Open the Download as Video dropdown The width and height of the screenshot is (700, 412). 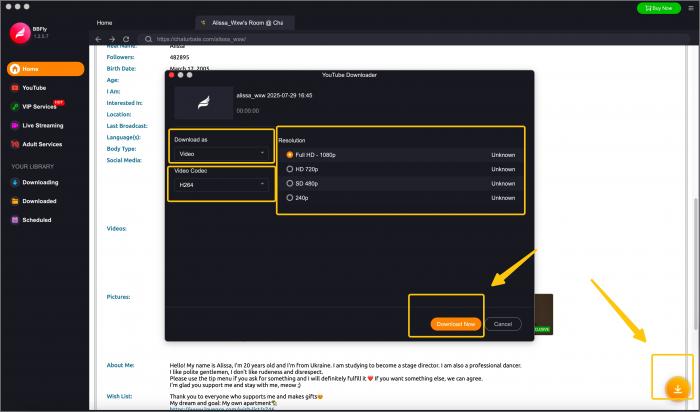[x=221, y=154]
